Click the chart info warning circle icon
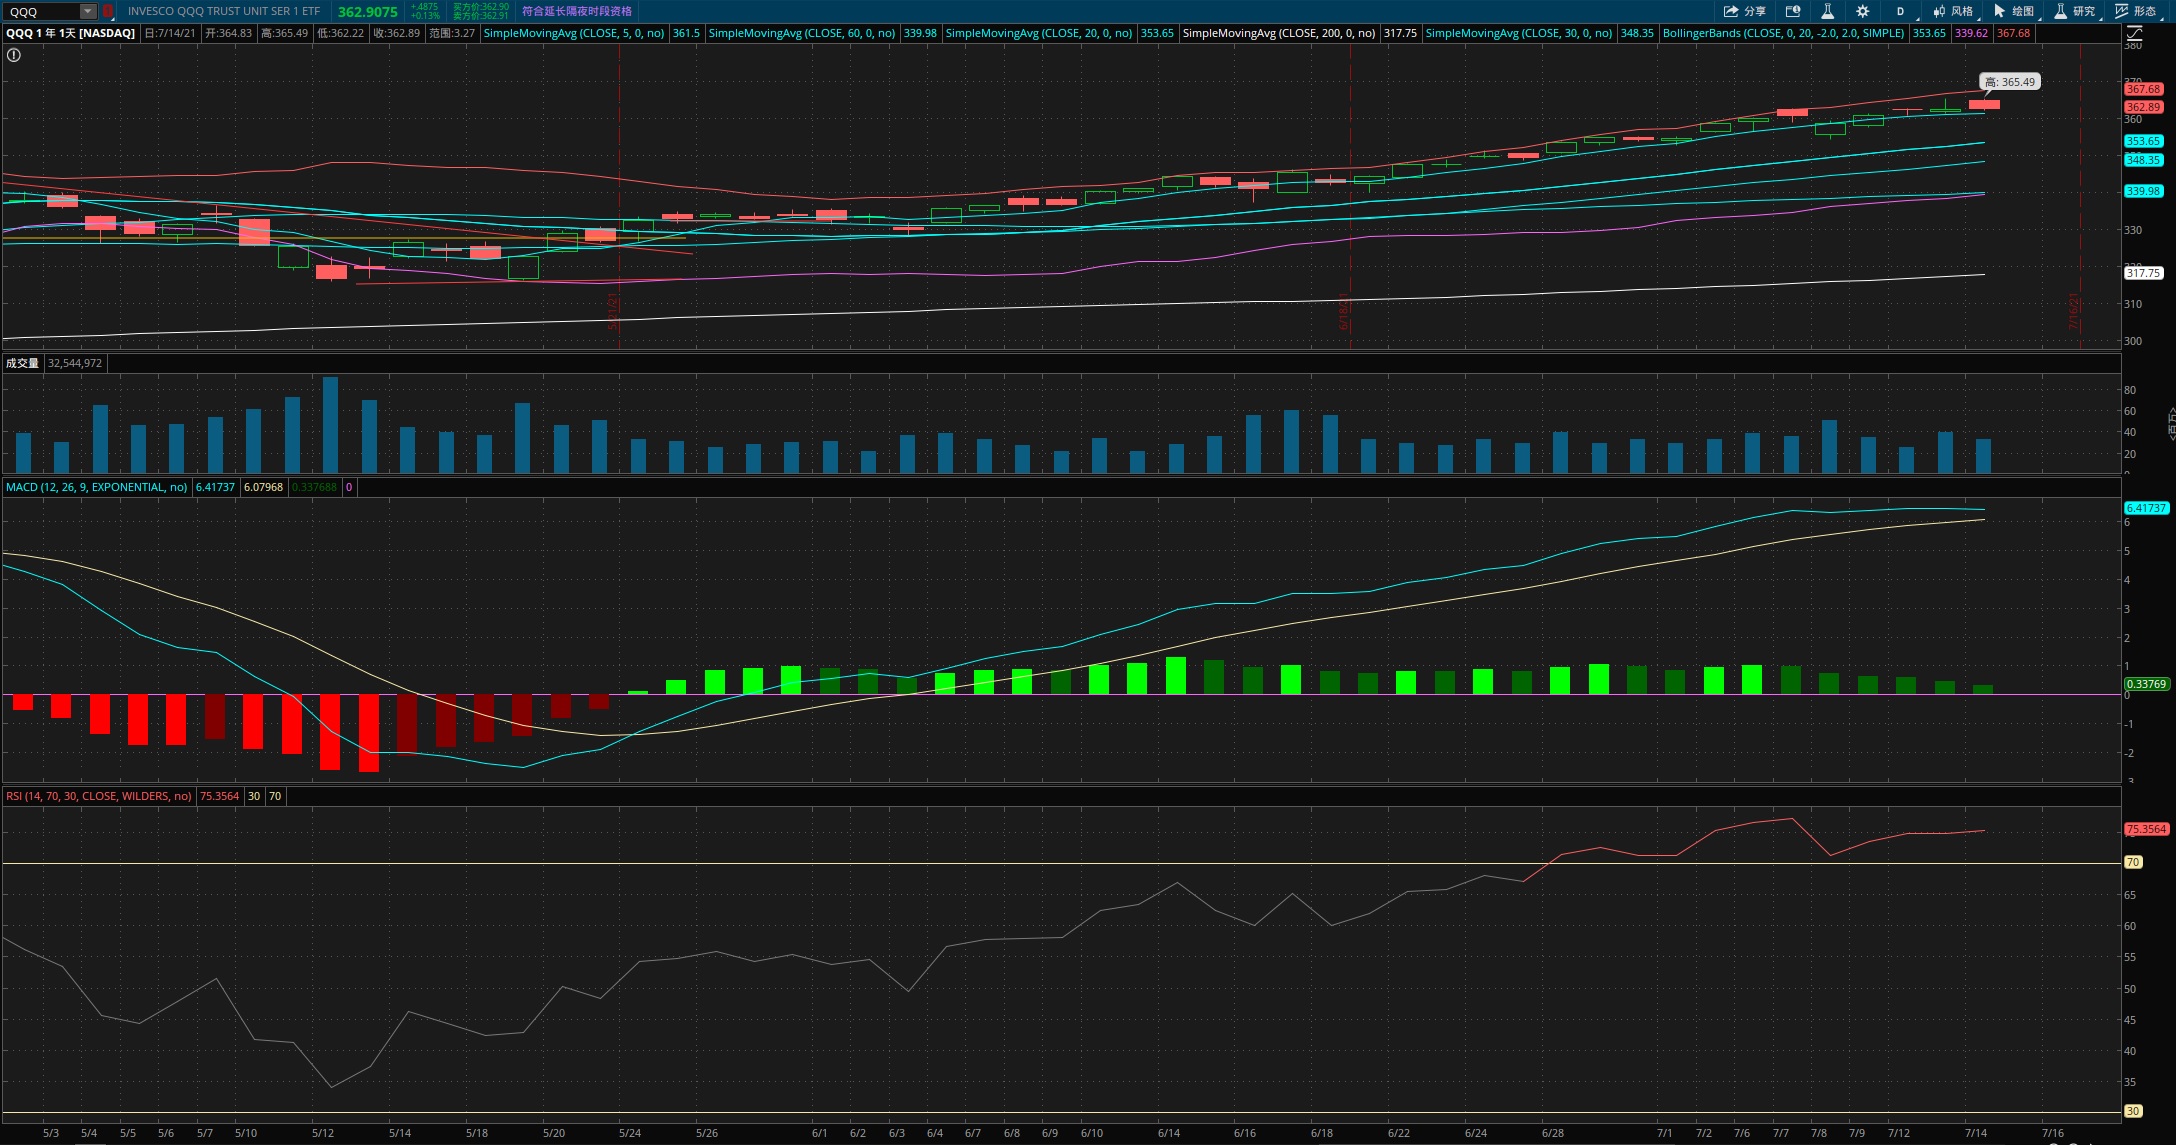The width and height of the screenshot is (2176, 1145). (14, 55)
